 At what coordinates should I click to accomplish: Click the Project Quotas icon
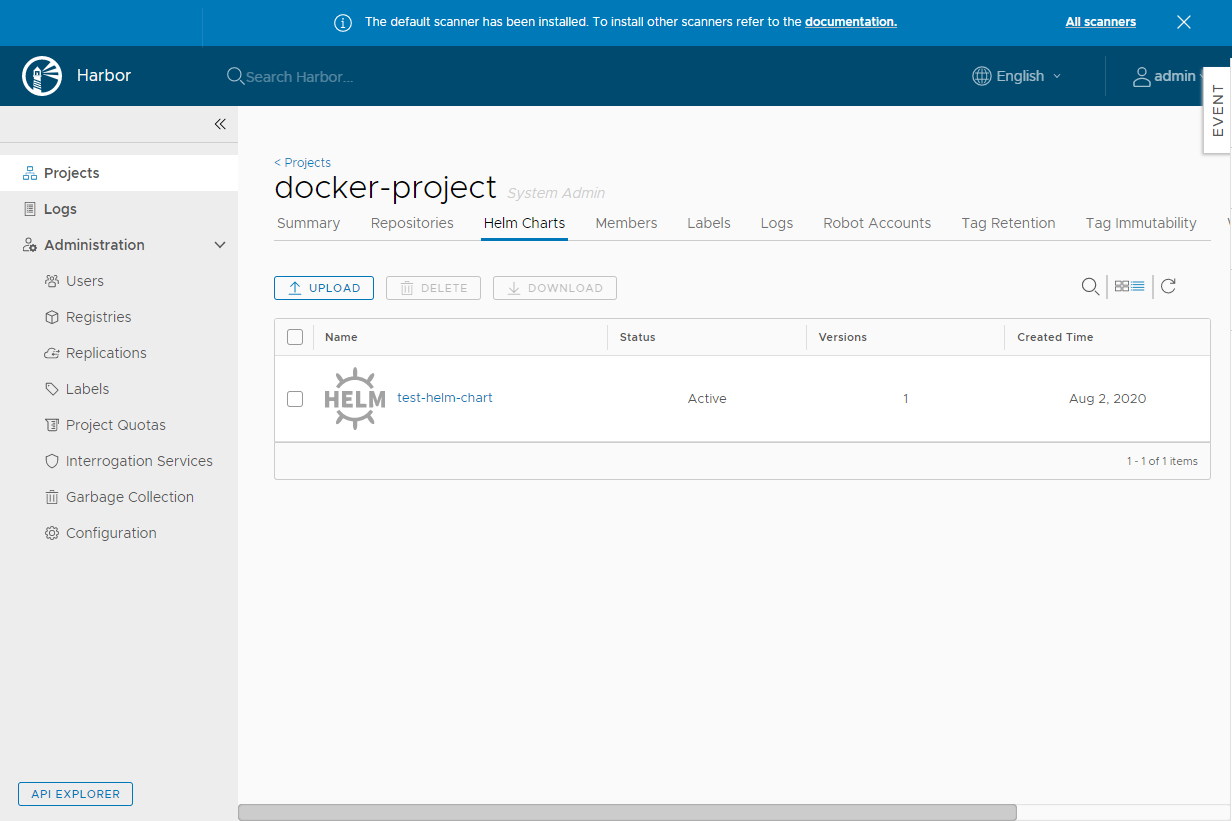[x=52, y=425]
